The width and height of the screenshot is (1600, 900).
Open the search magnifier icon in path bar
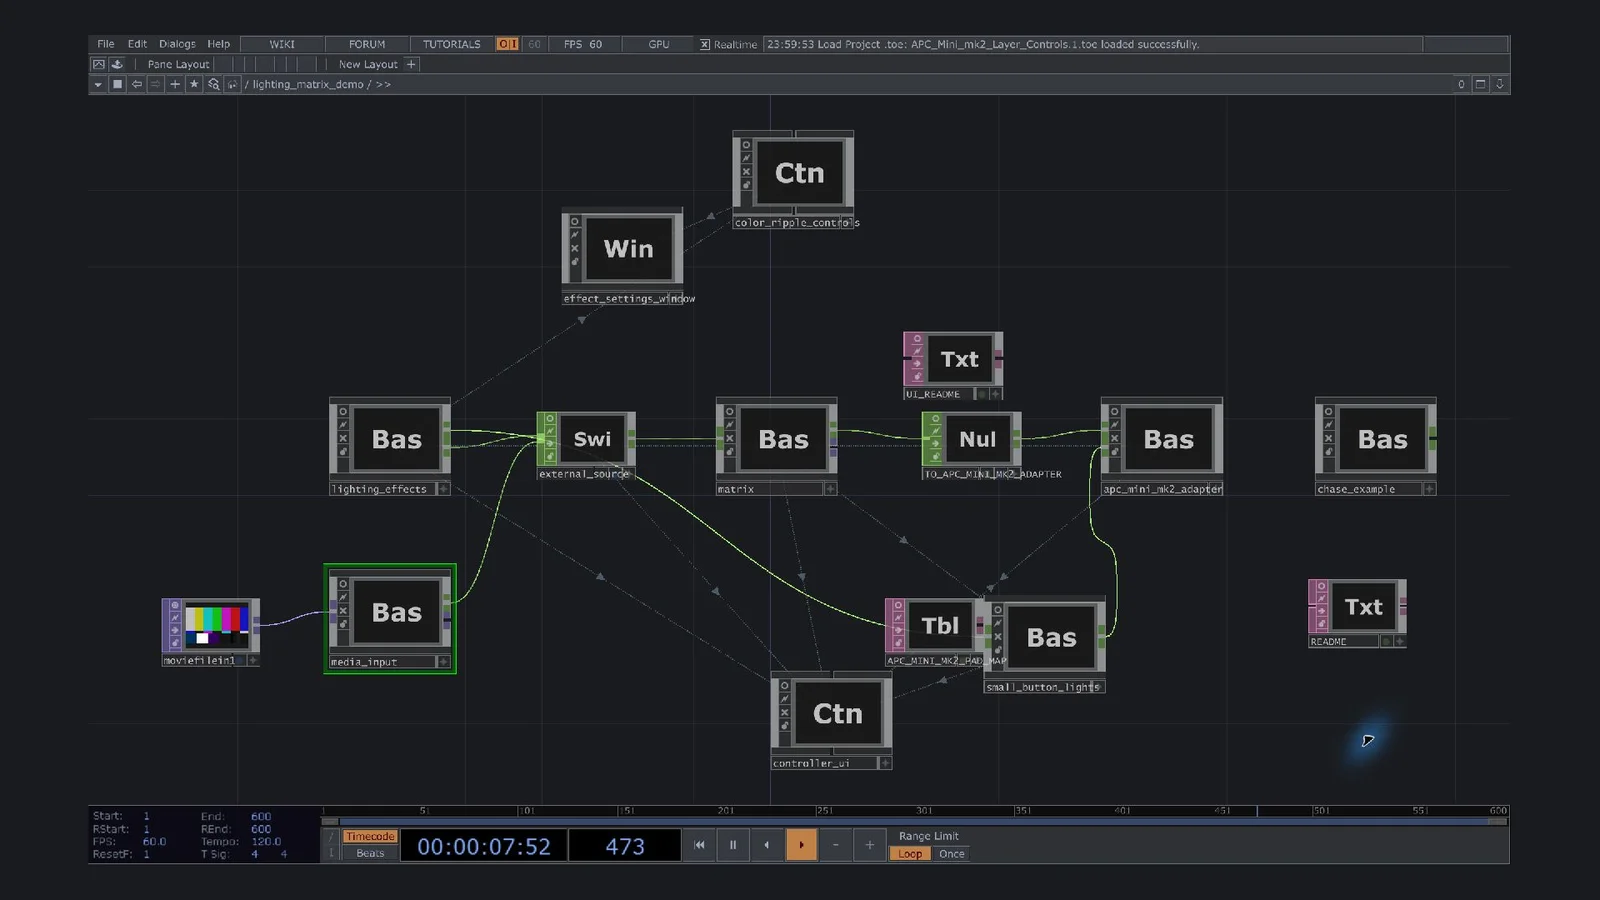[213, 85]
